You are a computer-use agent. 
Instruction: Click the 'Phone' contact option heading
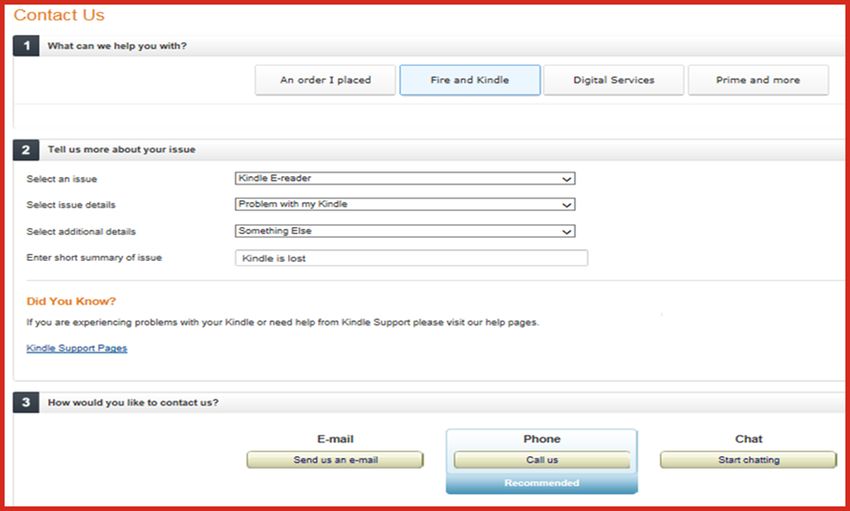(542, 439)
